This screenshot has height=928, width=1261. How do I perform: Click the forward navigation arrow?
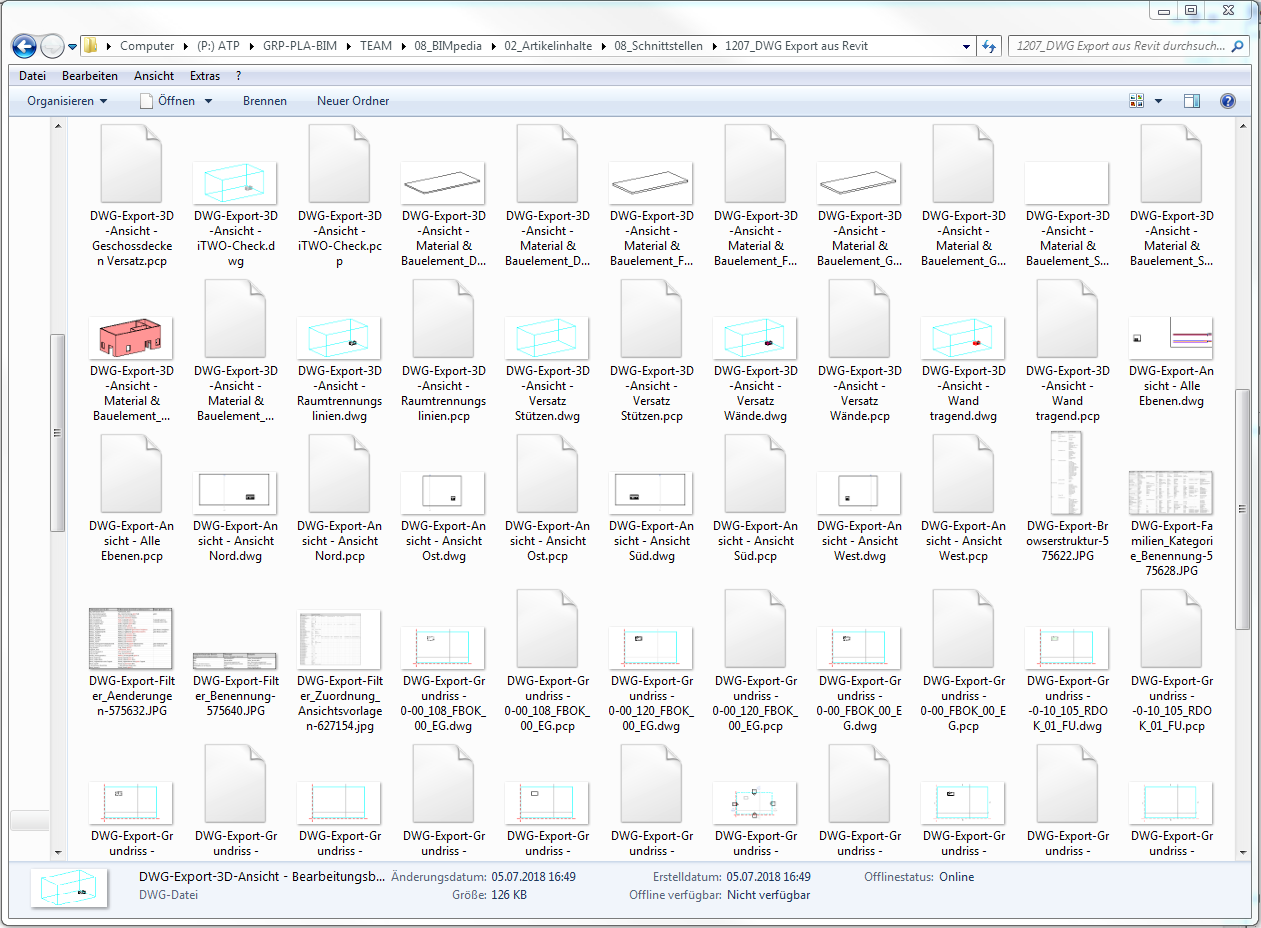[x=50, y=46]
